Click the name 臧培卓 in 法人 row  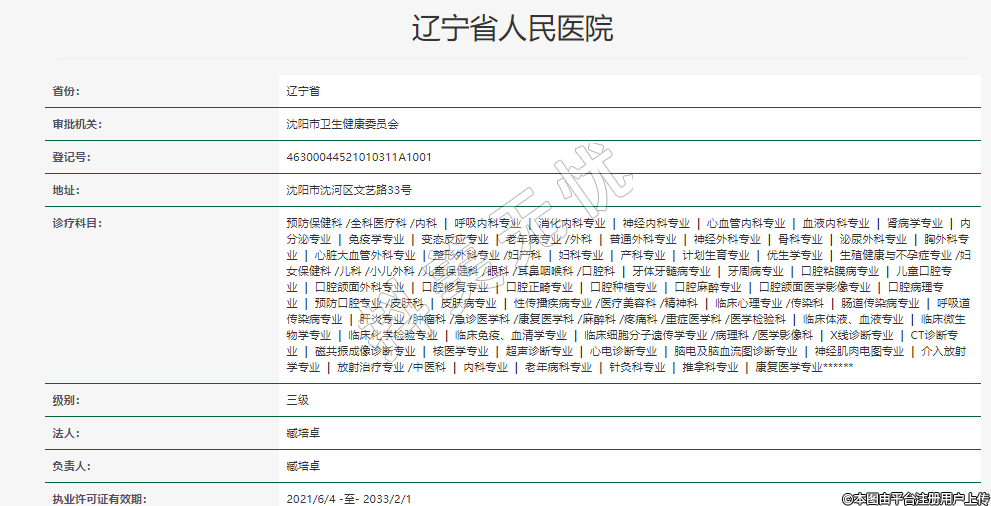(303, 433)
